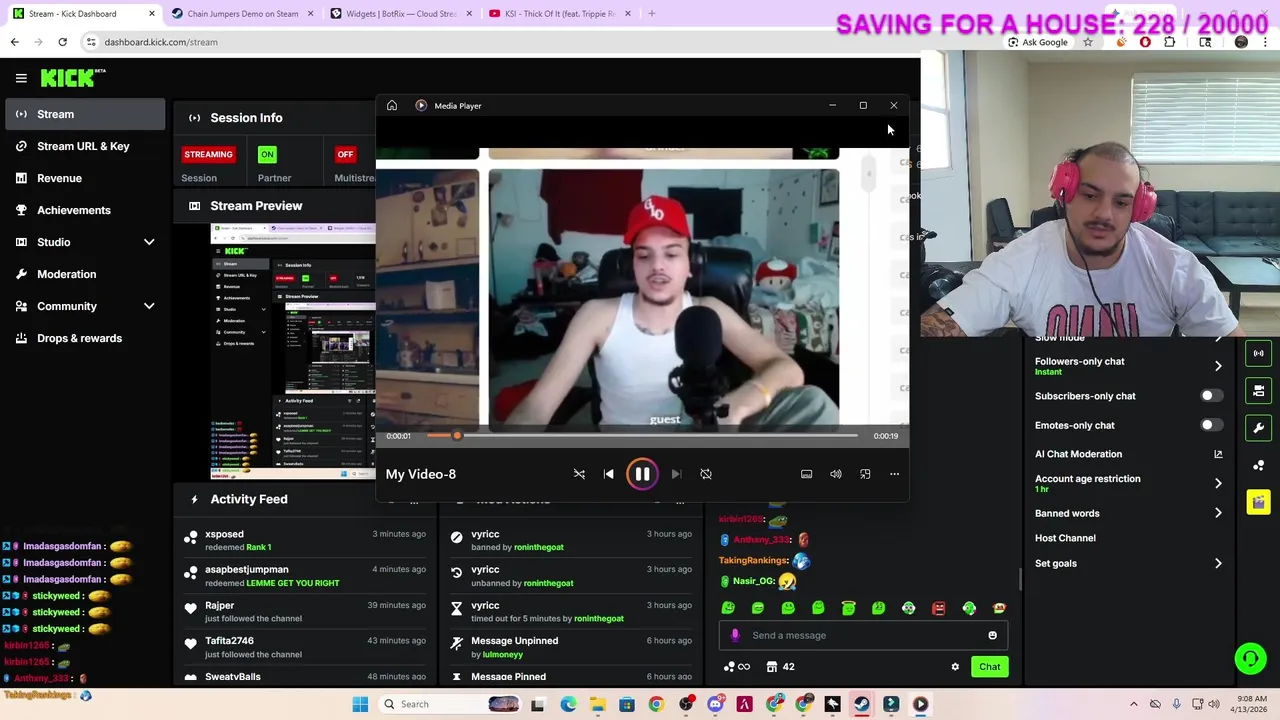
Task: Expand Followers-only chat settings
Action: pos(1218,366)
